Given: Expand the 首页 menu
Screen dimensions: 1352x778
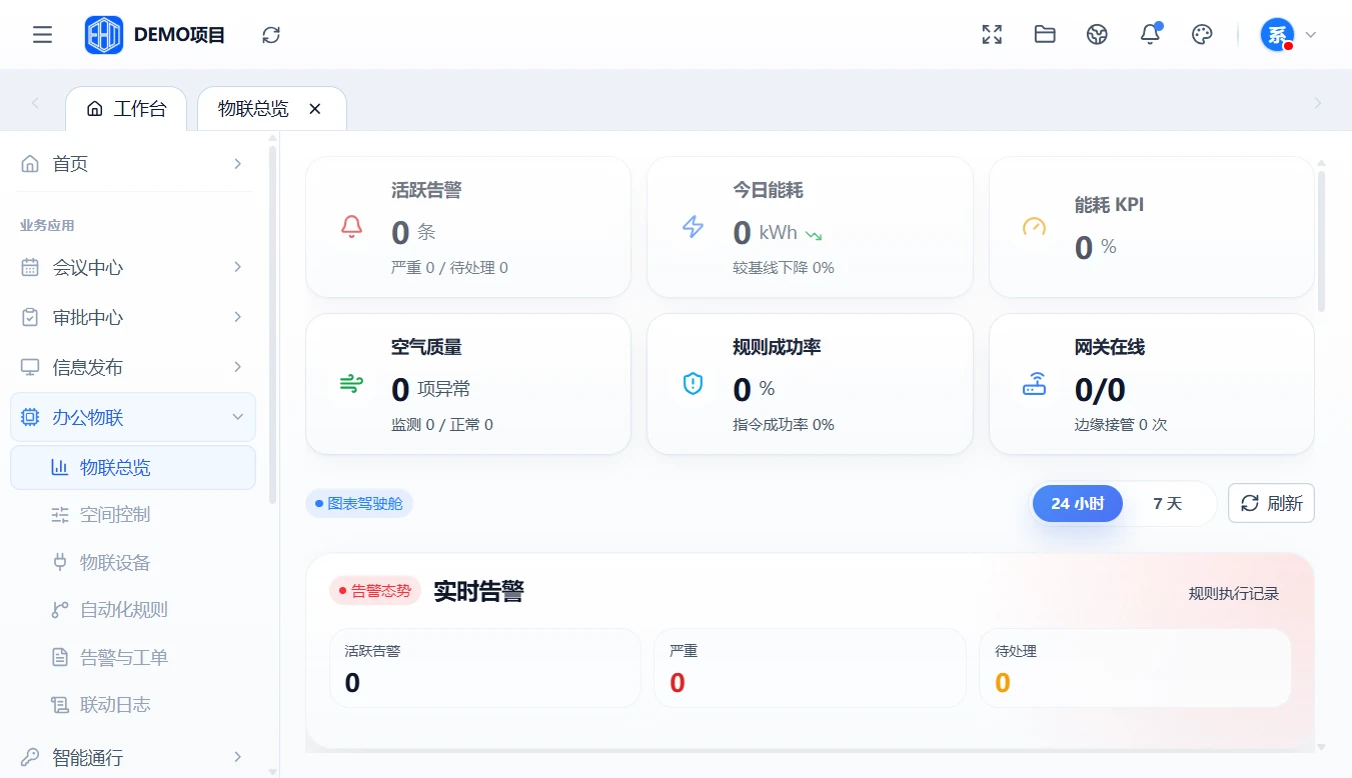Looking at the screenshot, I should click(x=132, y=164).
